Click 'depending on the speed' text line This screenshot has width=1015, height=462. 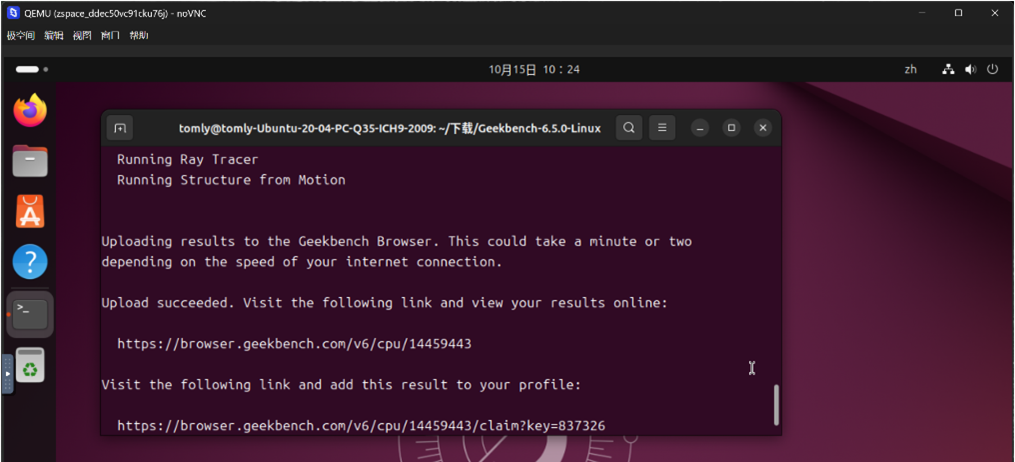302,262
